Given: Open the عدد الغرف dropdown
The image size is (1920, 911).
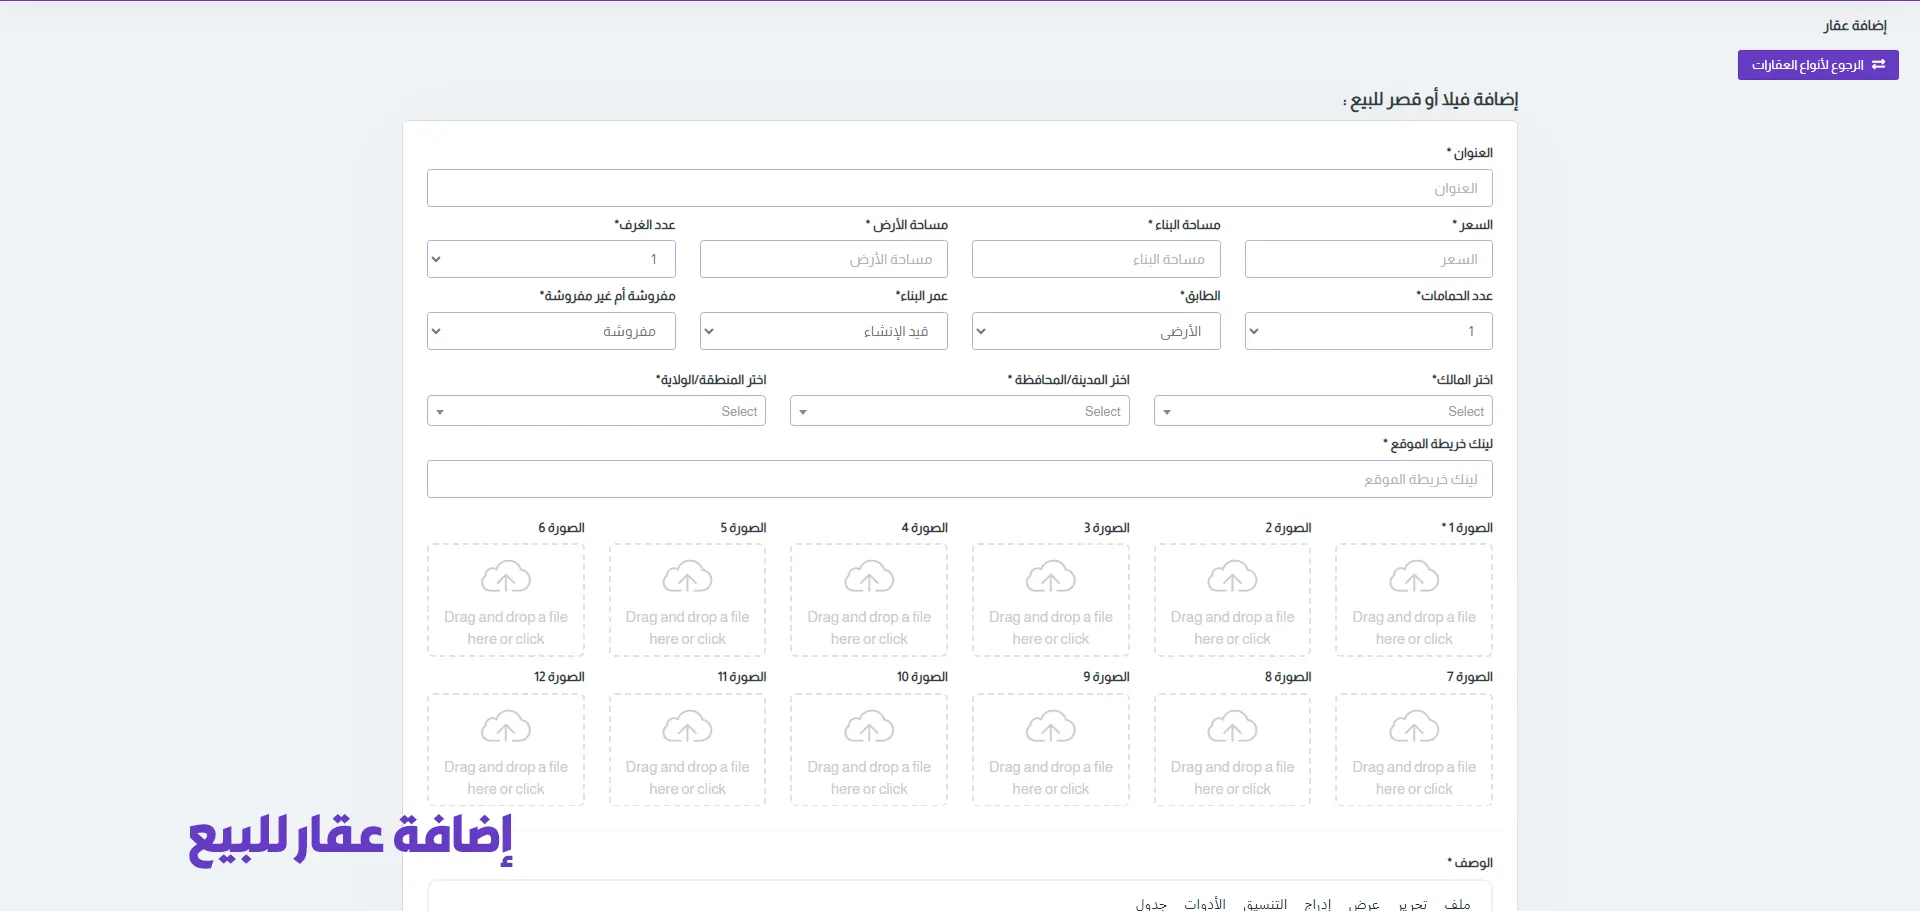Looking at the screenshot, I should click(x=551, y=259).
